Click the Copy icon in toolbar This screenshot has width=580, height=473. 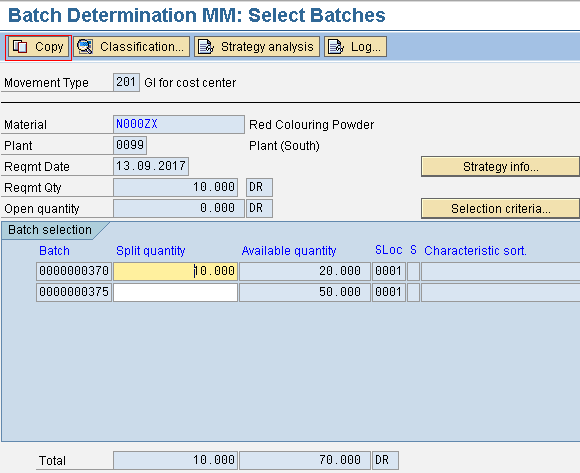(20, 47)
